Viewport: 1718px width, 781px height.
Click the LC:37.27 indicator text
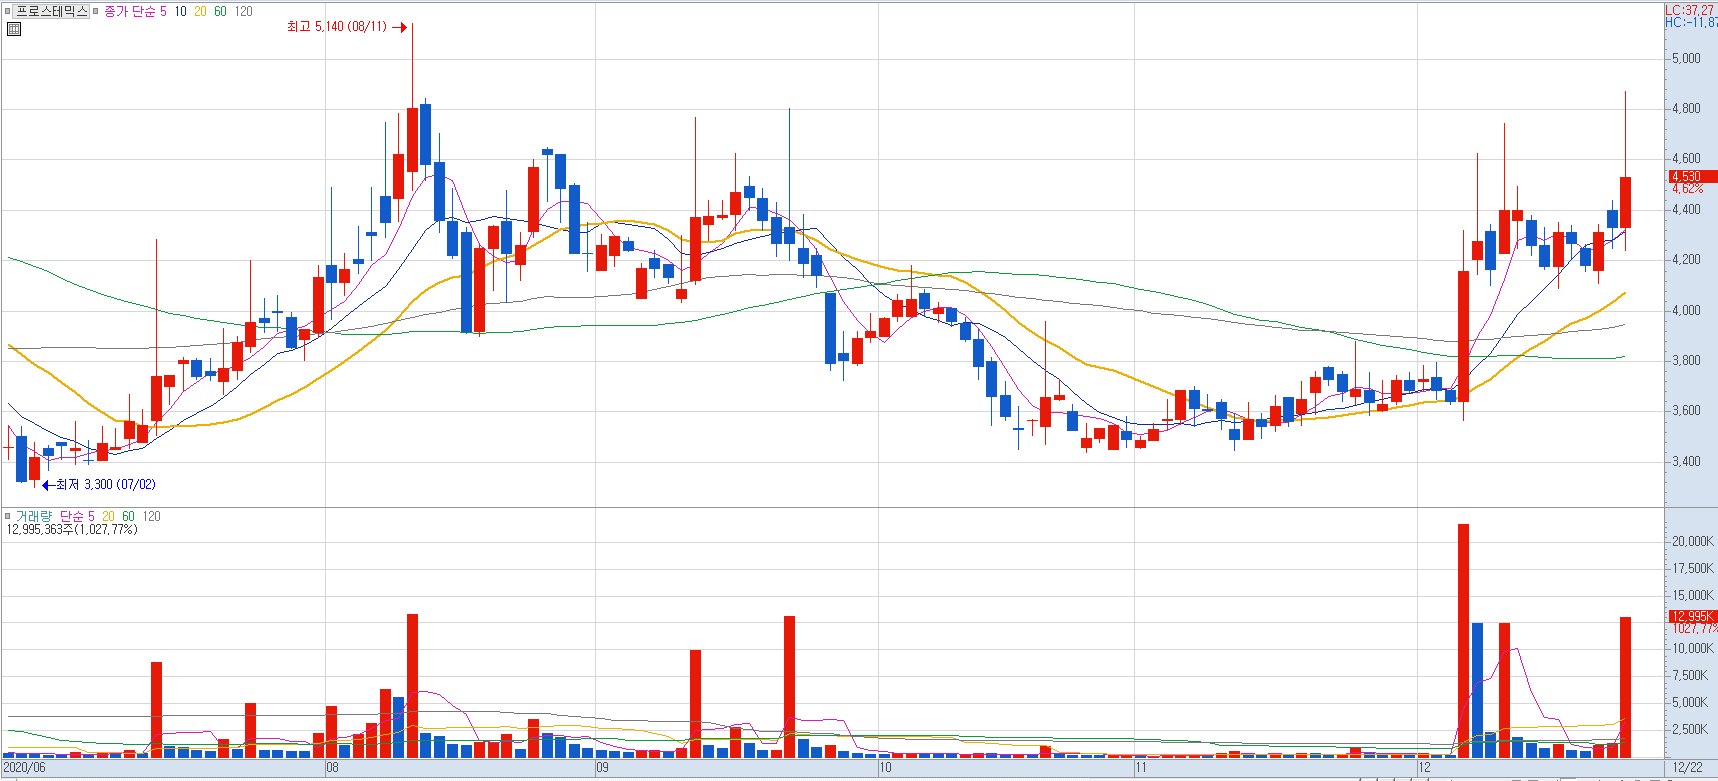[1690, 10]
